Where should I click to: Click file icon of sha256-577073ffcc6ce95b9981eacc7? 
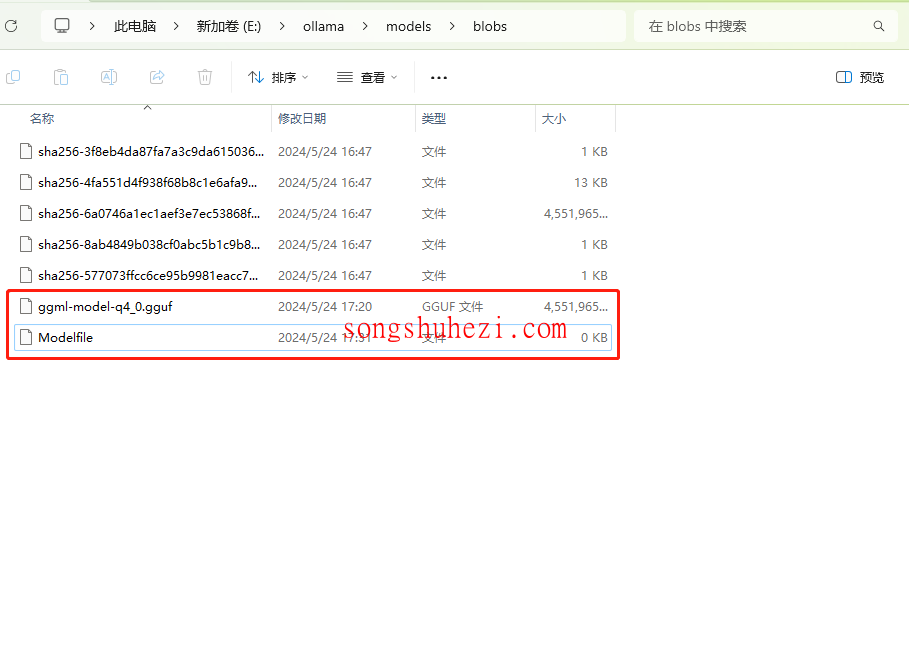click(x=26, y=275)
